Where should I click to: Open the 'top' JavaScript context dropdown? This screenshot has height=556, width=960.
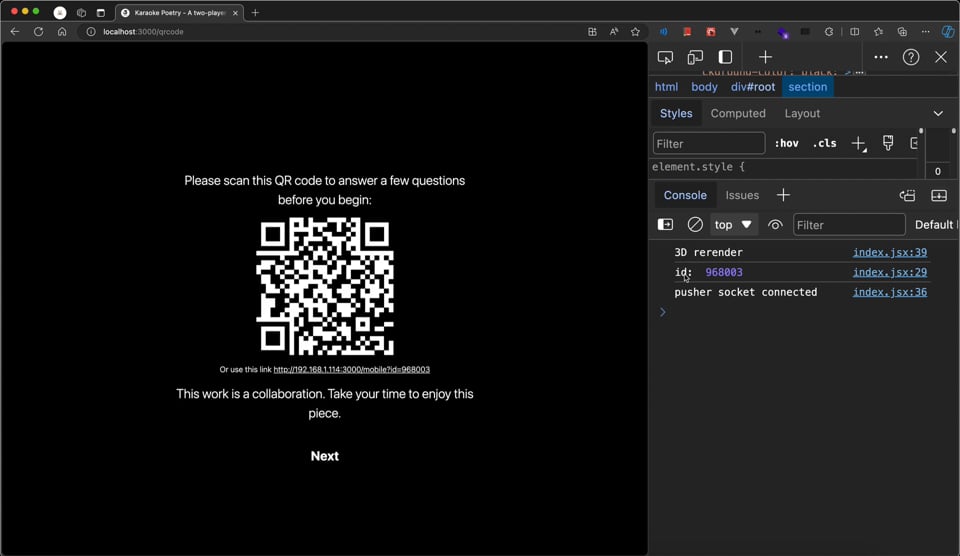pyautogui.click(x=733, y=225)
